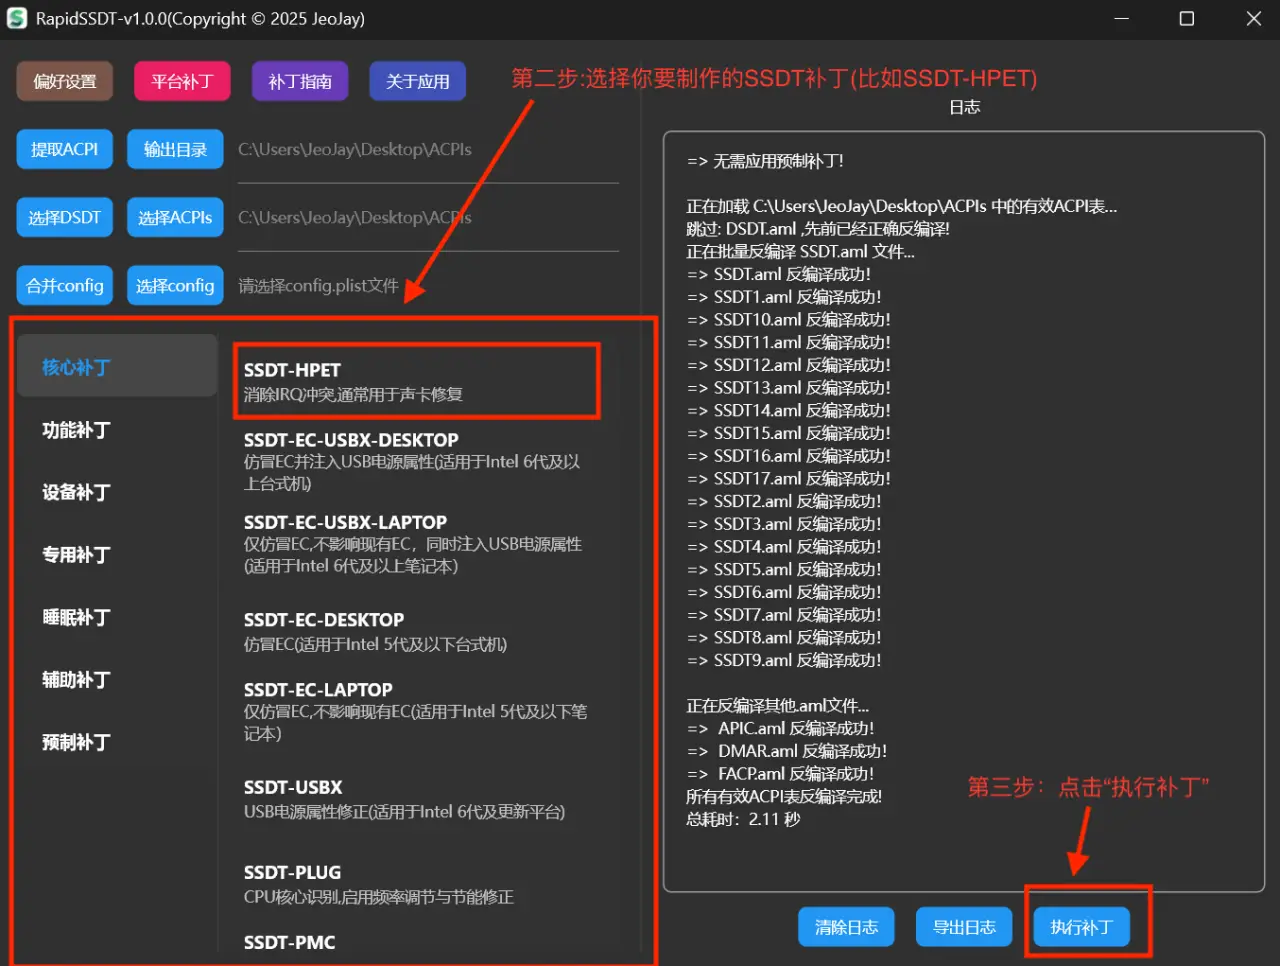The image size is (1280, 966).
Task: Click 合并config button
Action: [65, 286]
